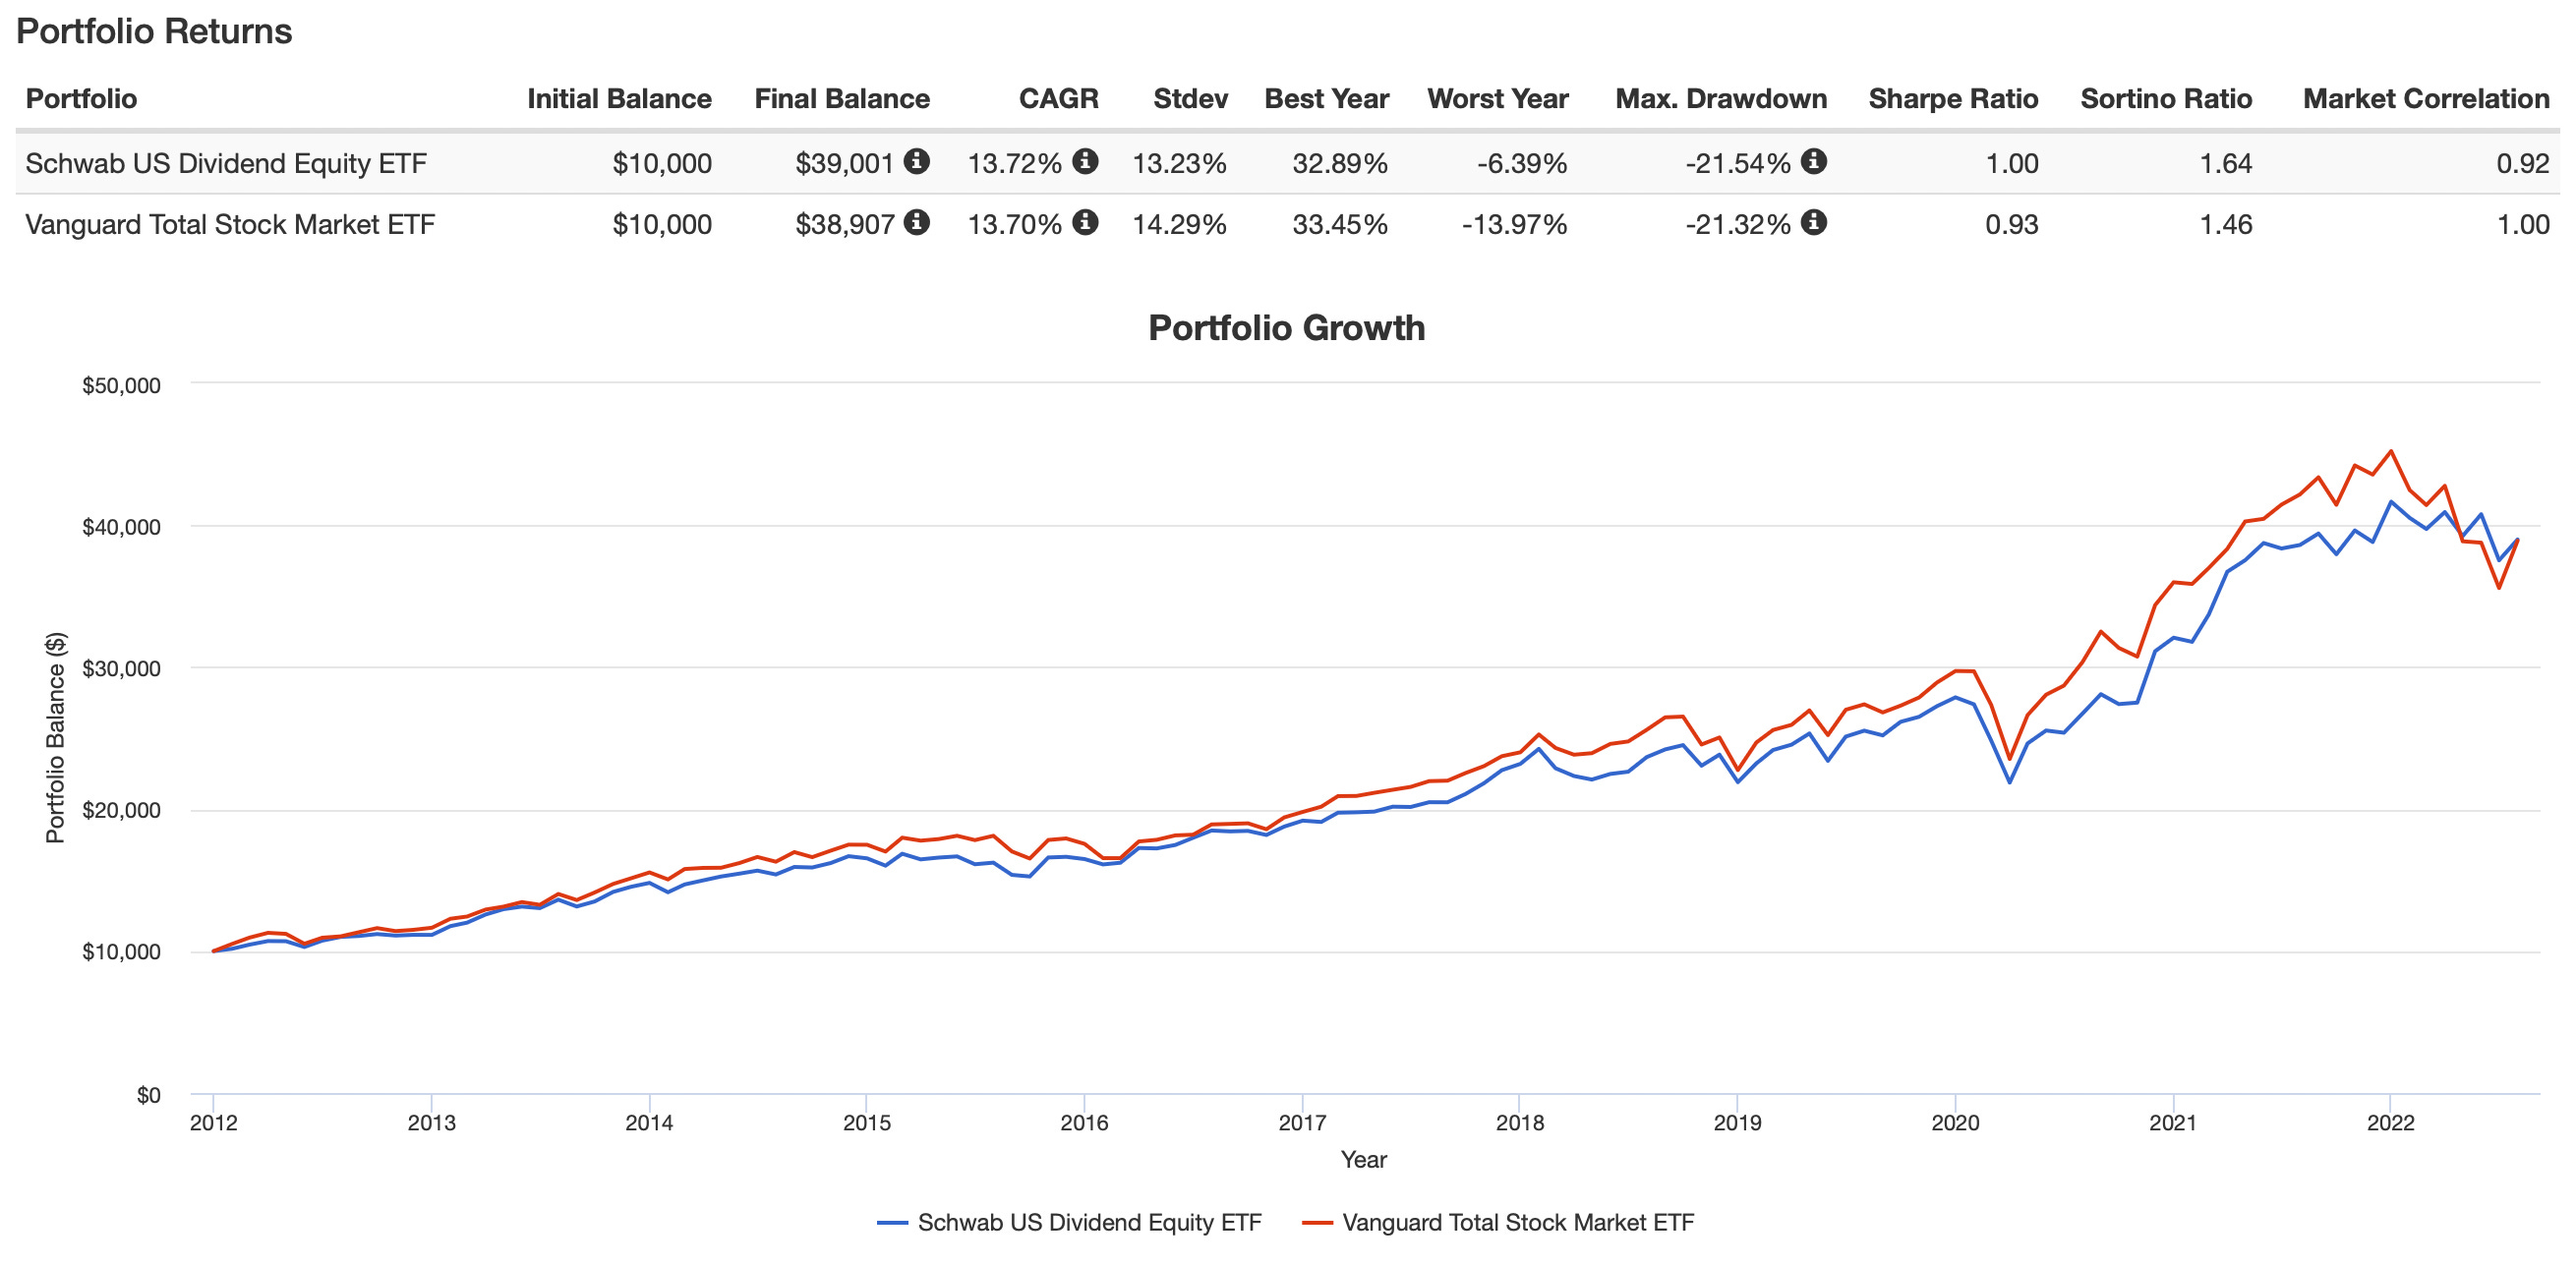Click the 2012 x-axis label
This screenshot has width=2576, height=1266.
coord(213,1122)
